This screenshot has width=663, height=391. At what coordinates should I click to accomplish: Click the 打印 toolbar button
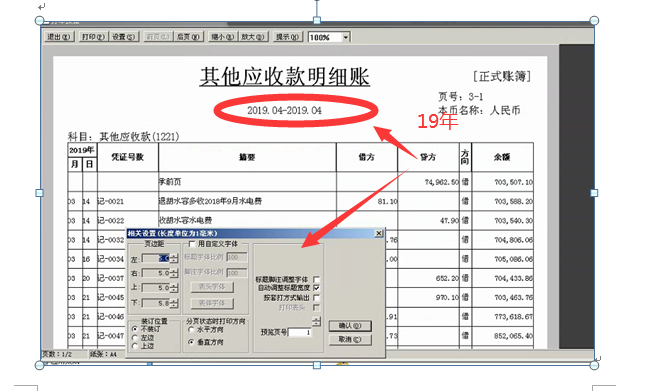click(93, 37)
